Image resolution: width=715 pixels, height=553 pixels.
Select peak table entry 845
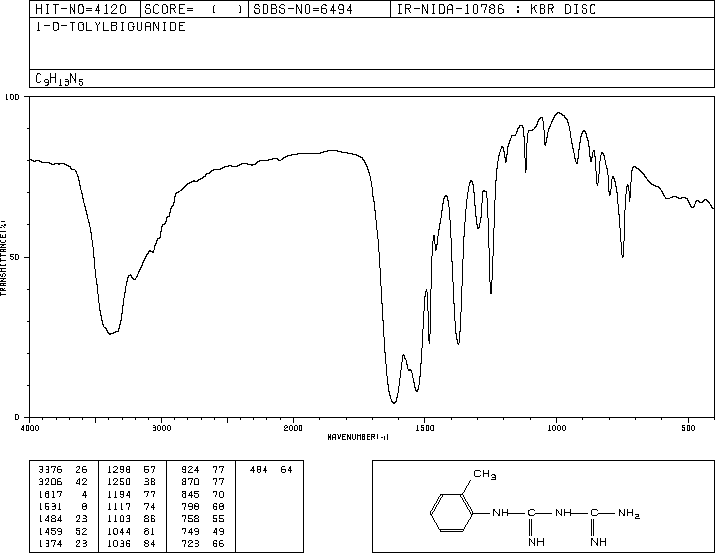[203, 494]
